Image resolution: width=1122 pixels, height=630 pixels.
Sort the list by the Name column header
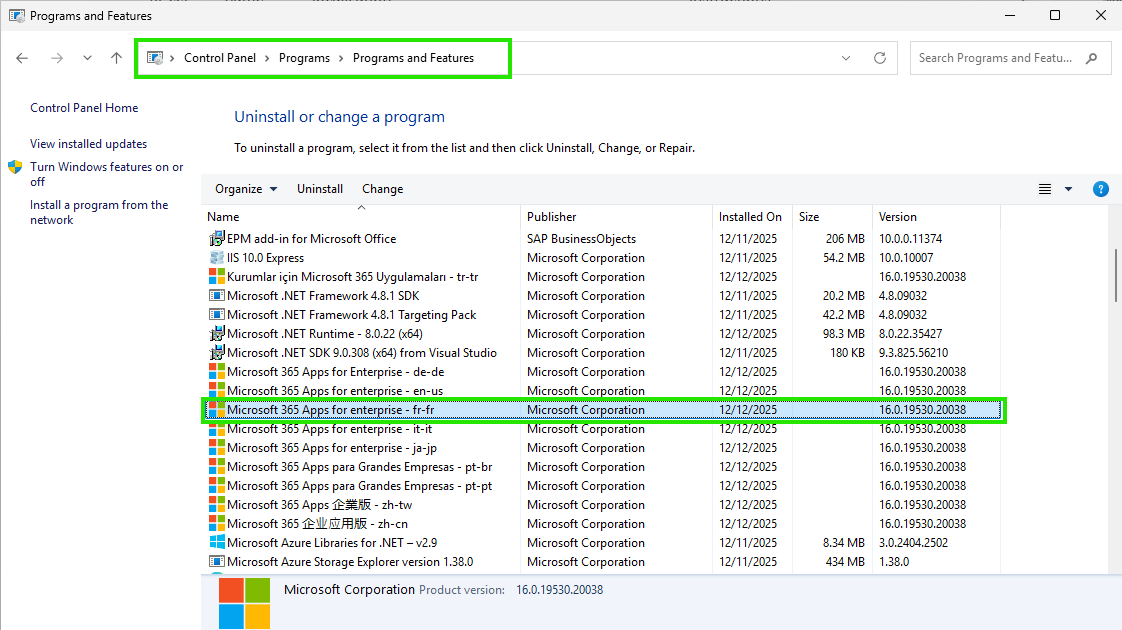(361, 216)
